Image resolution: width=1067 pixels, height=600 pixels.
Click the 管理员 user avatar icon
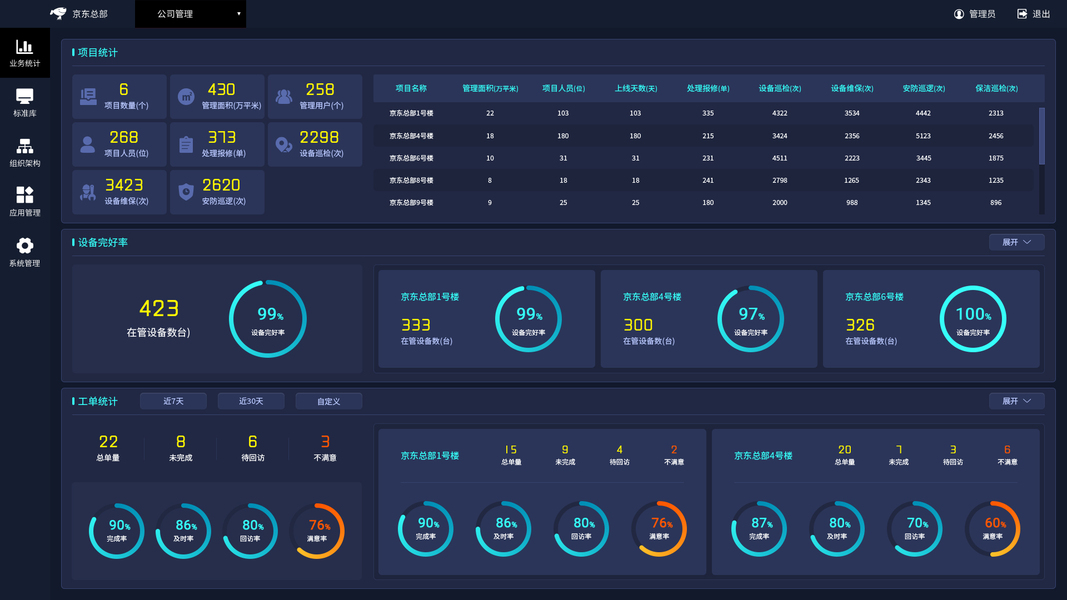tap(959, 14)
